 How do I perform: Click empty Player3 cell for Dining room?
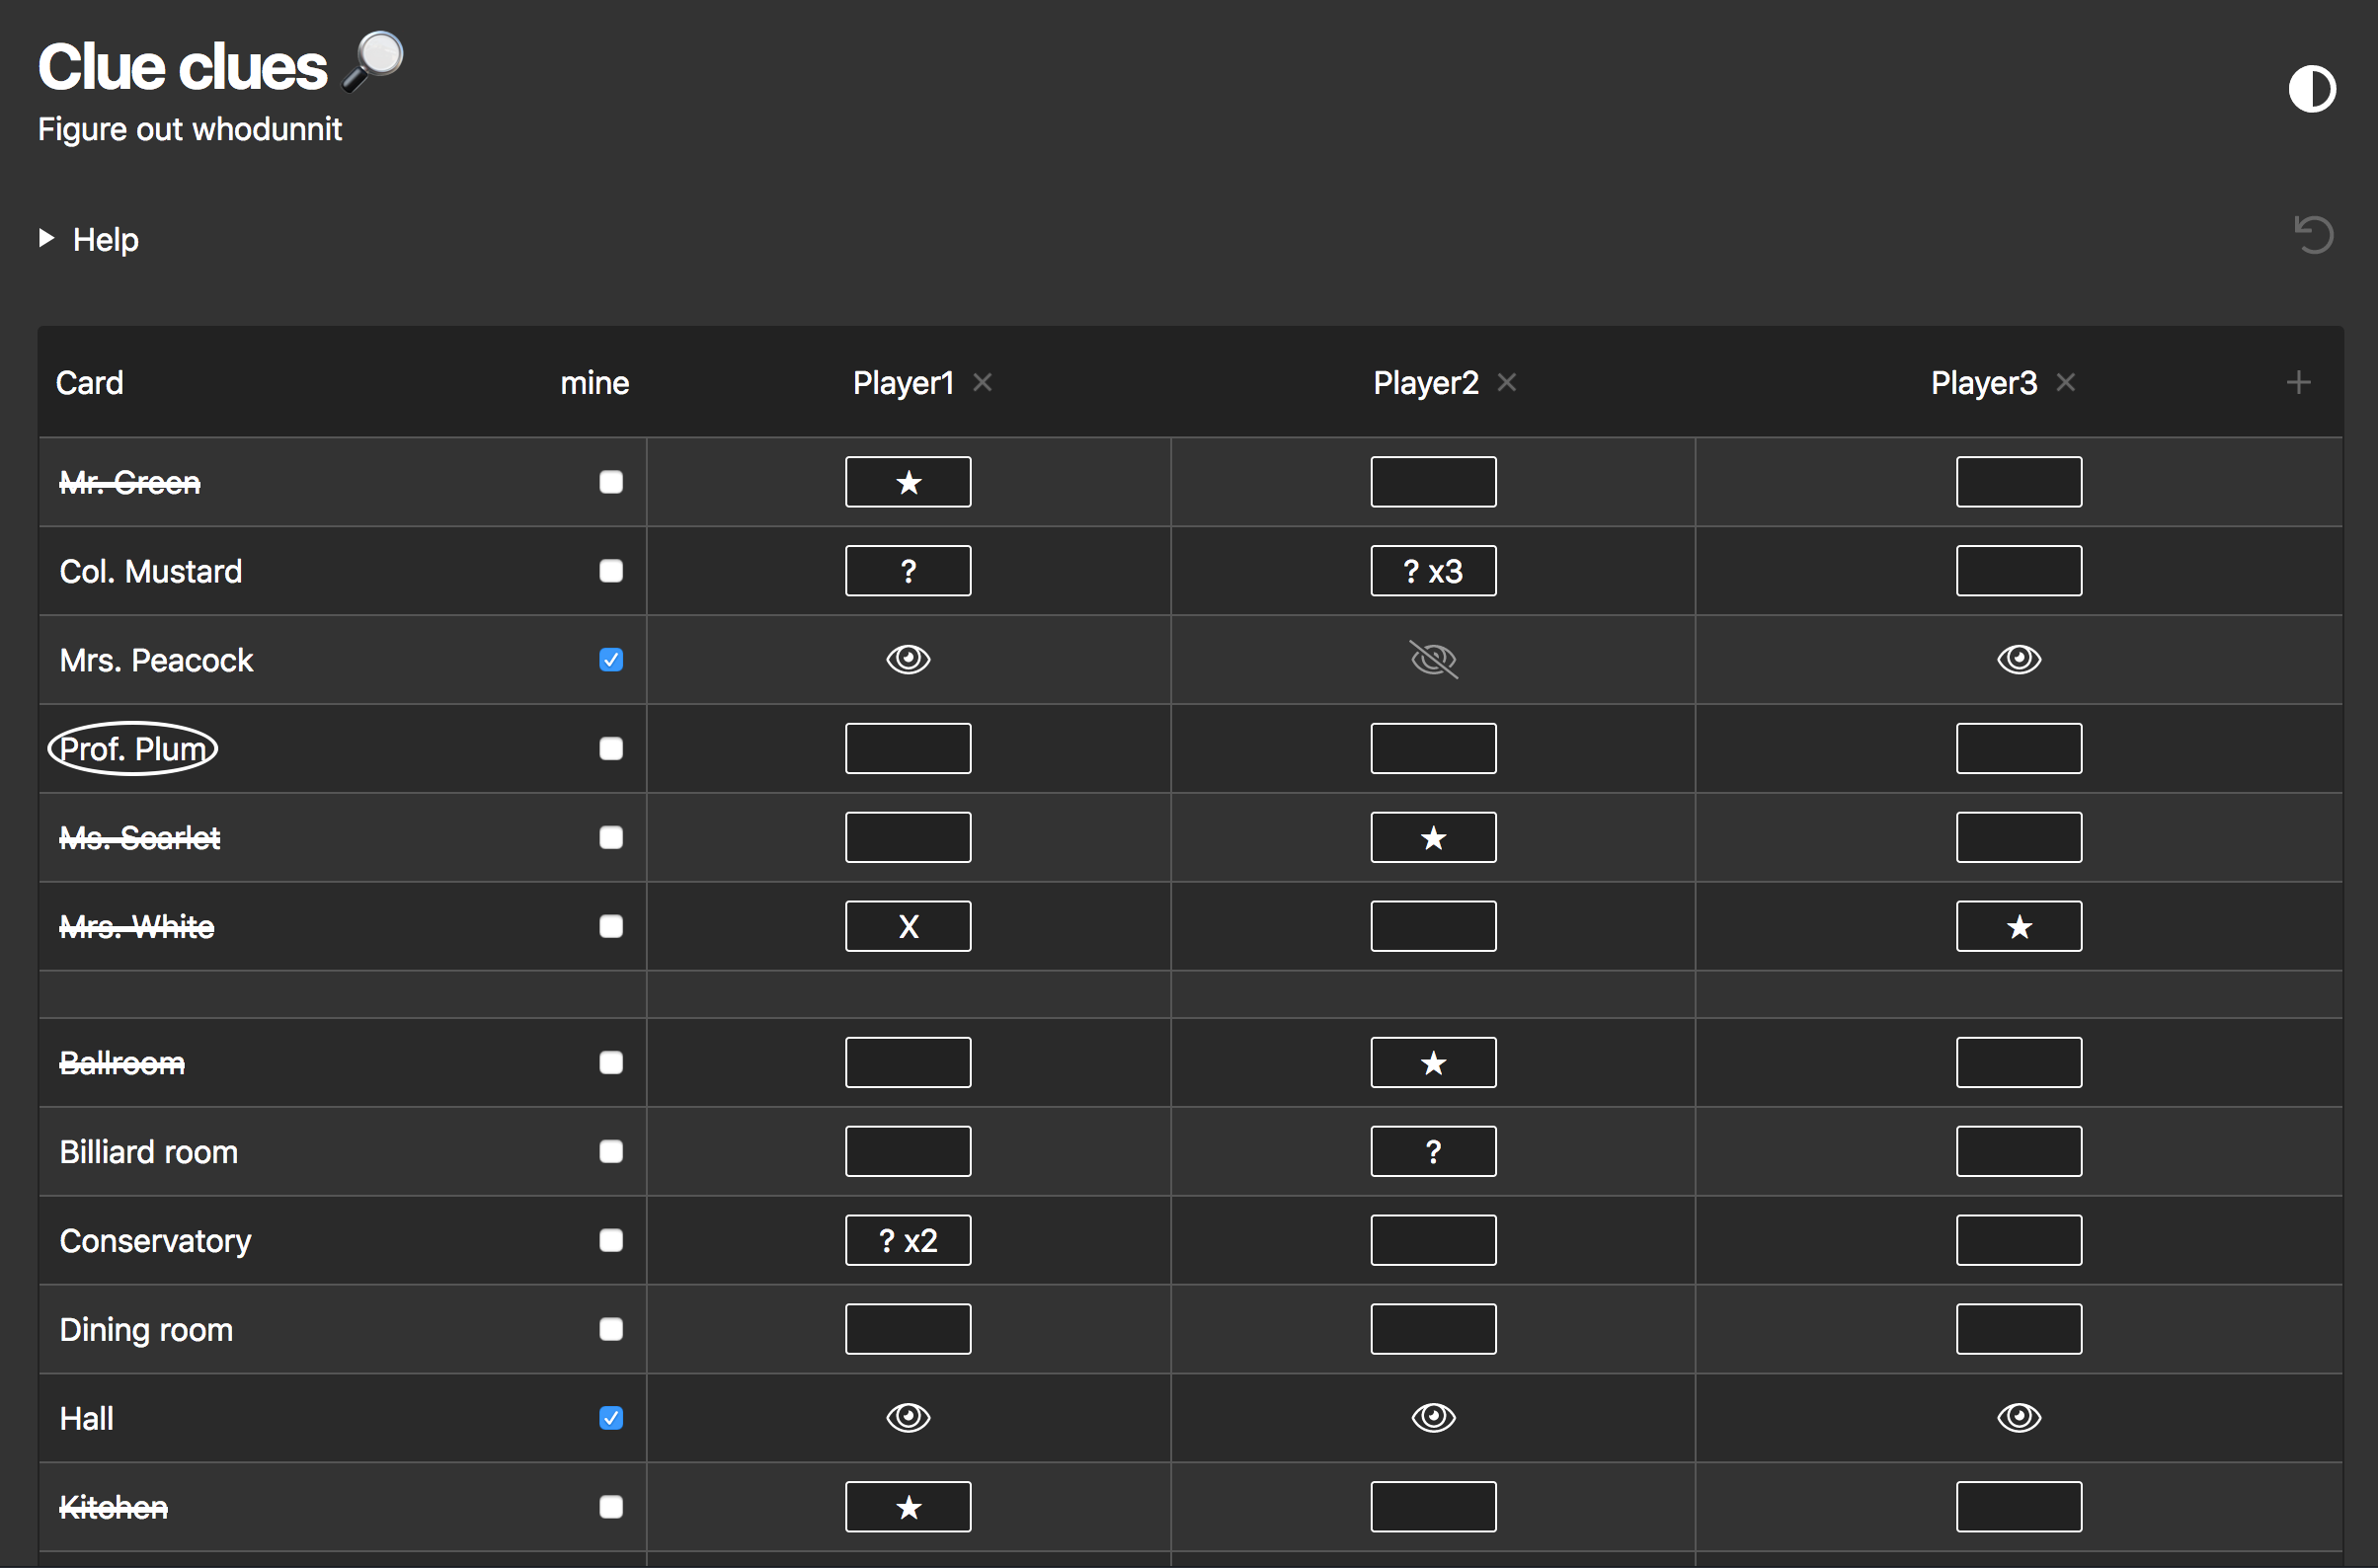(x=2018, y=1329)
